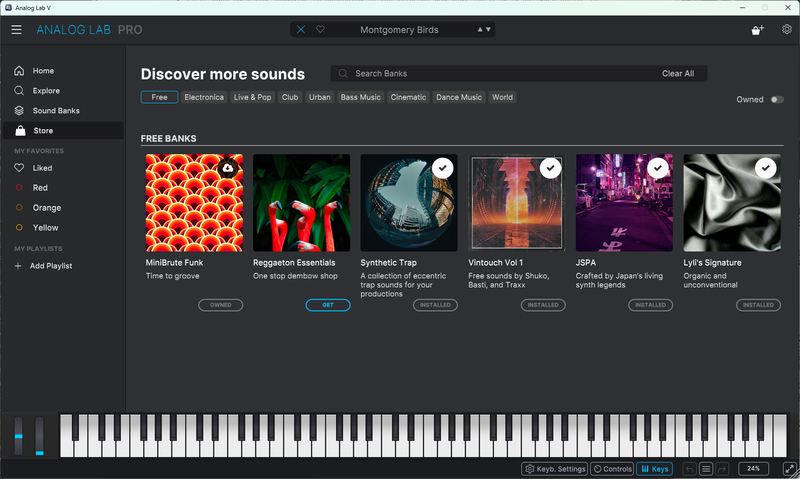Click the fullscreen expand icon bottom right

[x=790, y=468]
